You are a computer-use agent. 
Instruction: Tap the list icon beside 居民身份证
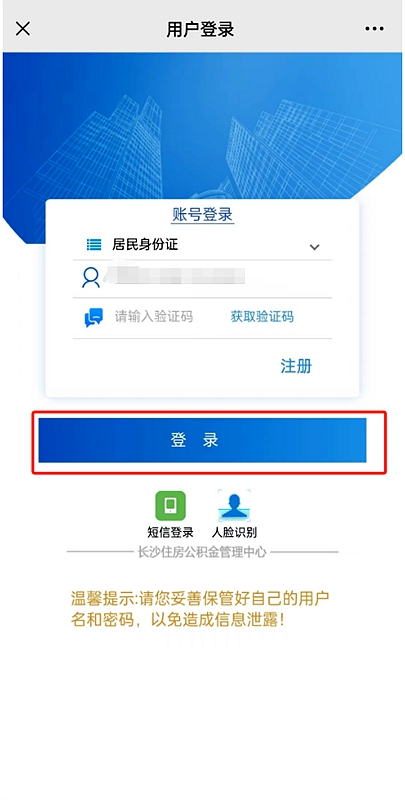coord(94,245)
